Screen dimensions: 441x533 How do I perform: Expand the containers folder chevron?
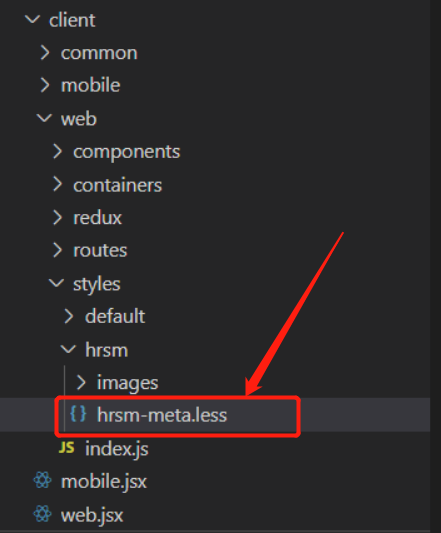57,185
